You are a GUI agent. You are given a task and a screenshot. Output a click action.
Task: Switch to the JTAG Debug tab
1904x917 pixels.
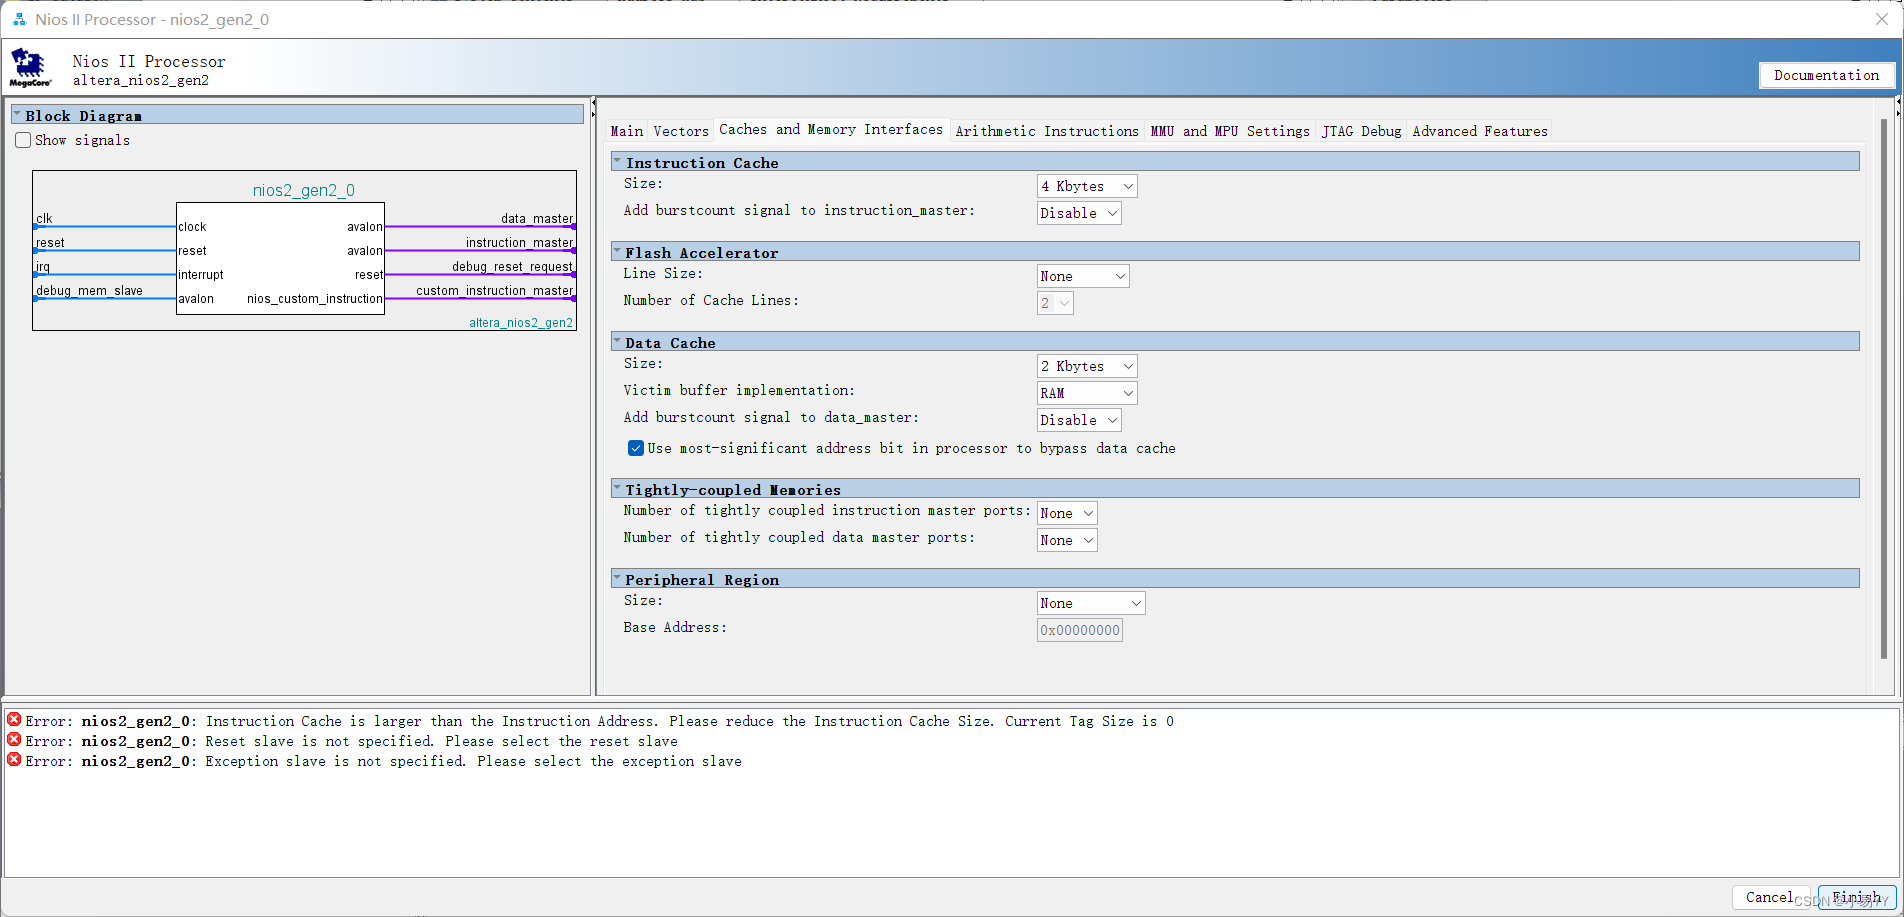point(1362,131)
